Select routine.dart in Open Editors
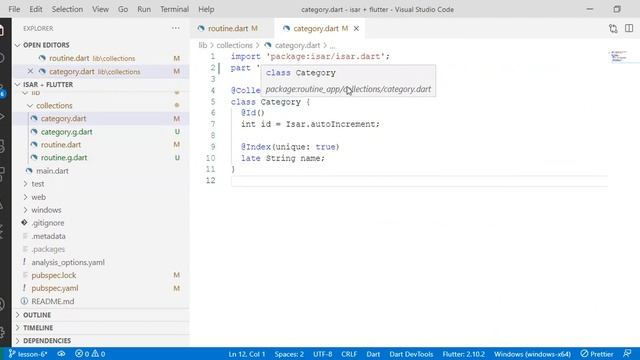Image resolution: width=640 pixels, height=360 pixels. tap(101, 58)
